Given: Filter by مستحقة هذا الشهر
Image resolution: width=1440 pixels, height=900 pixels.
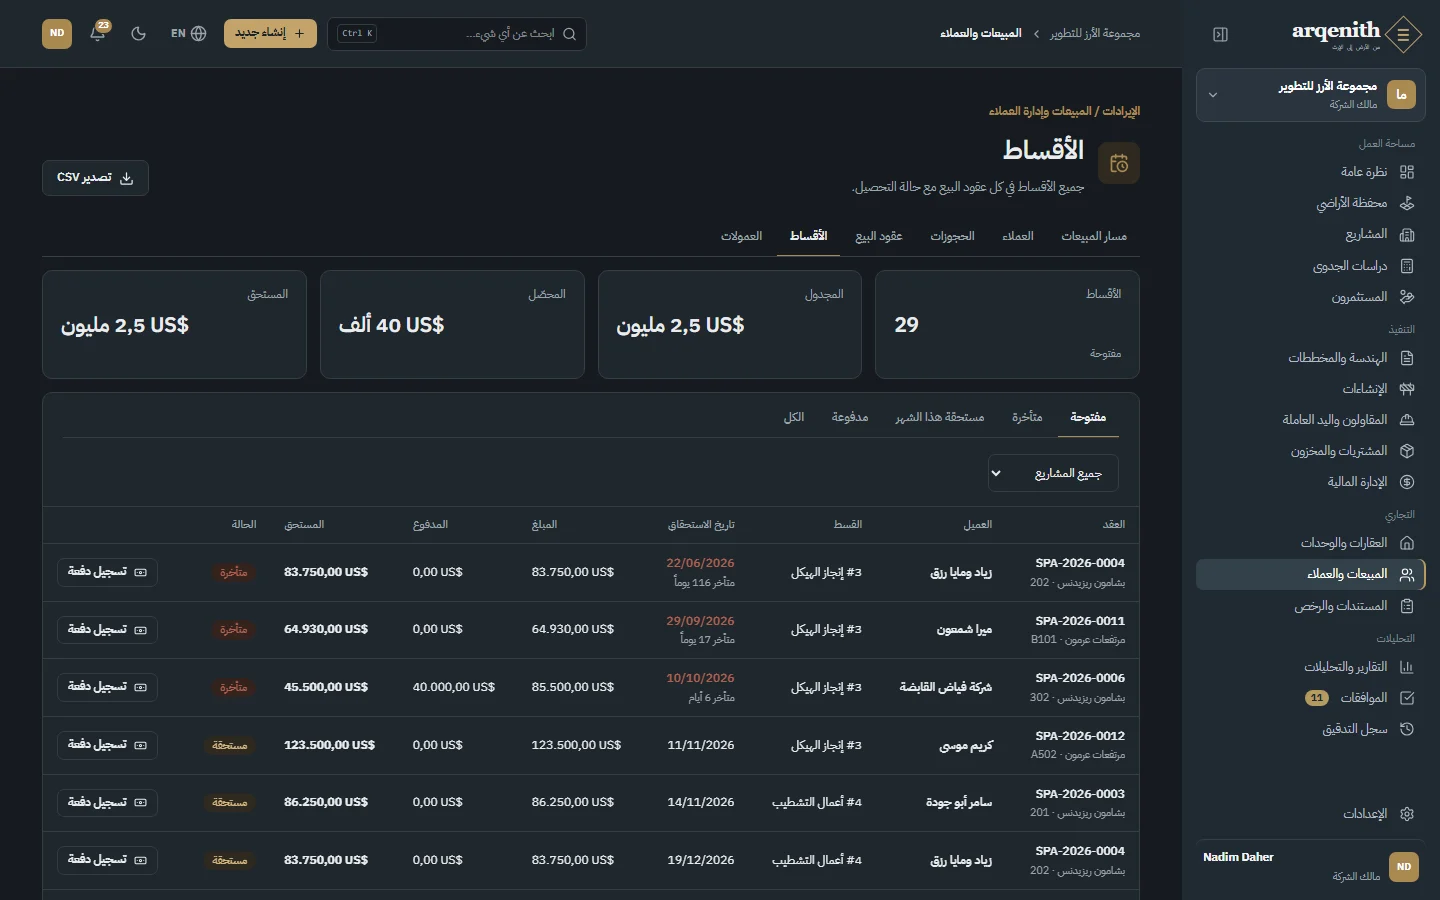Looking at the screenshot, I should tap(940, 417).
